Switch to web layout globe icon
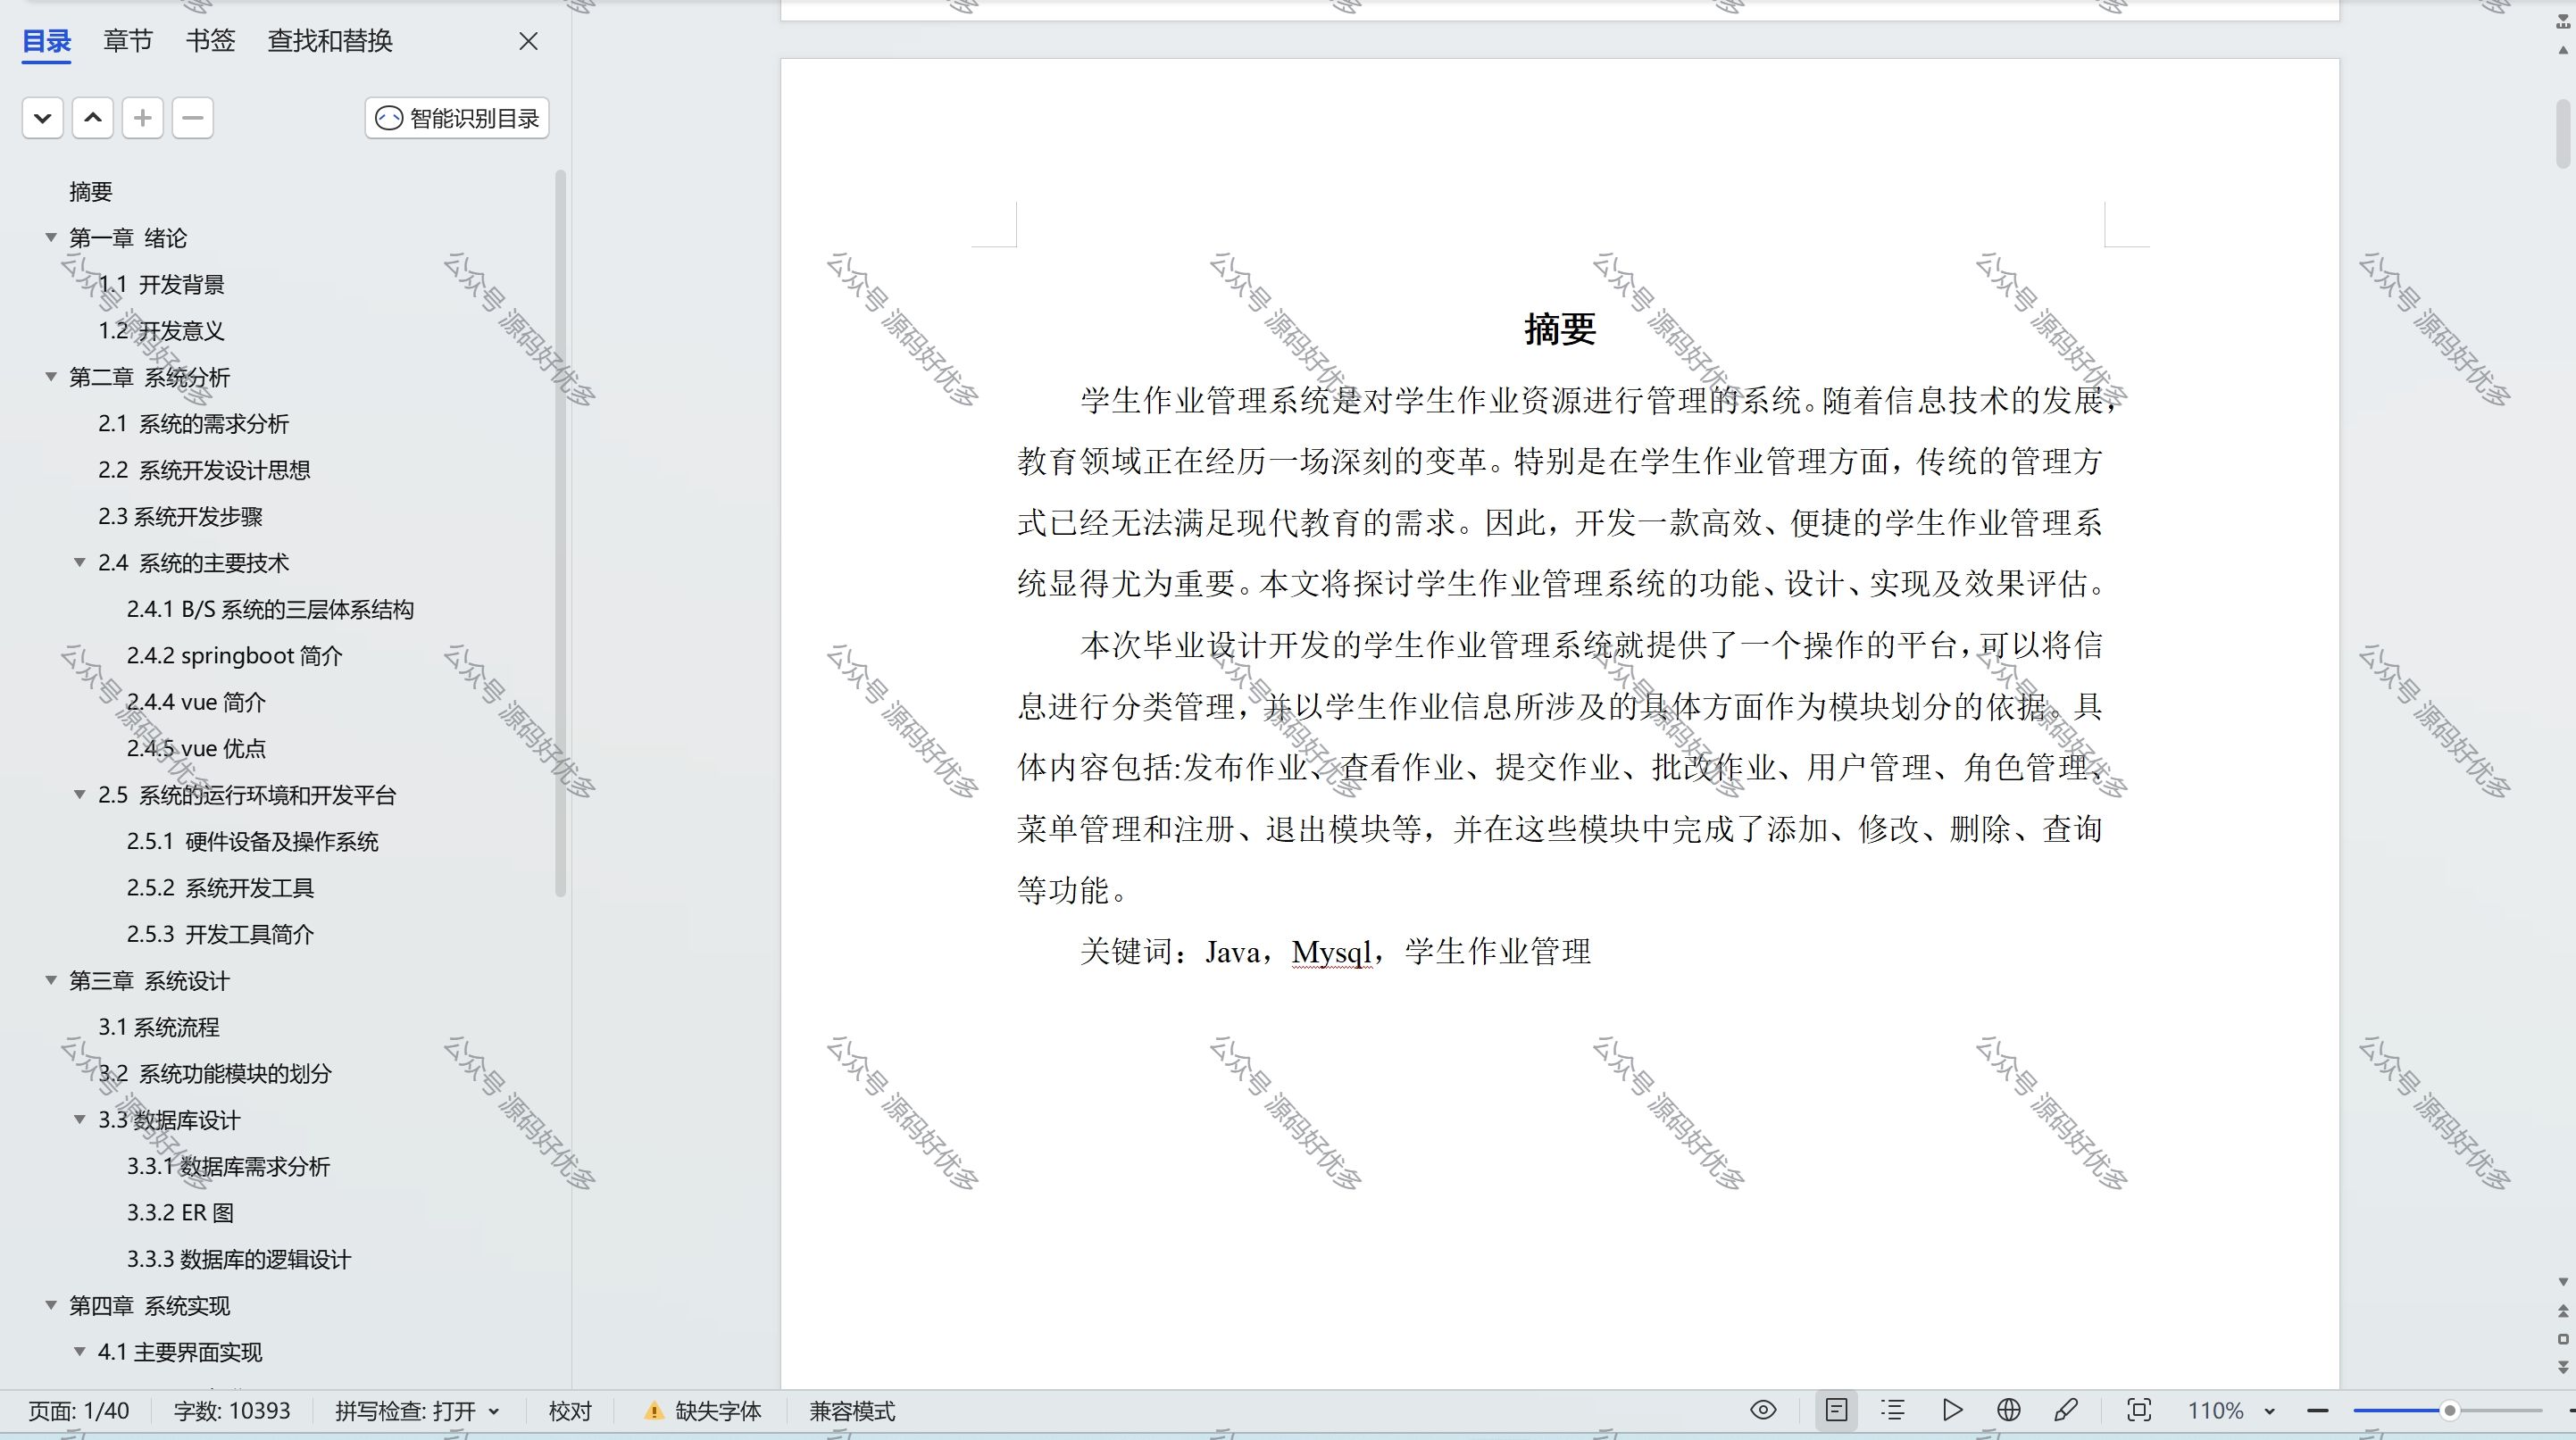Viewport: 2576px width, 1440px height. pyautogui.click(x=2008, y=1410)
